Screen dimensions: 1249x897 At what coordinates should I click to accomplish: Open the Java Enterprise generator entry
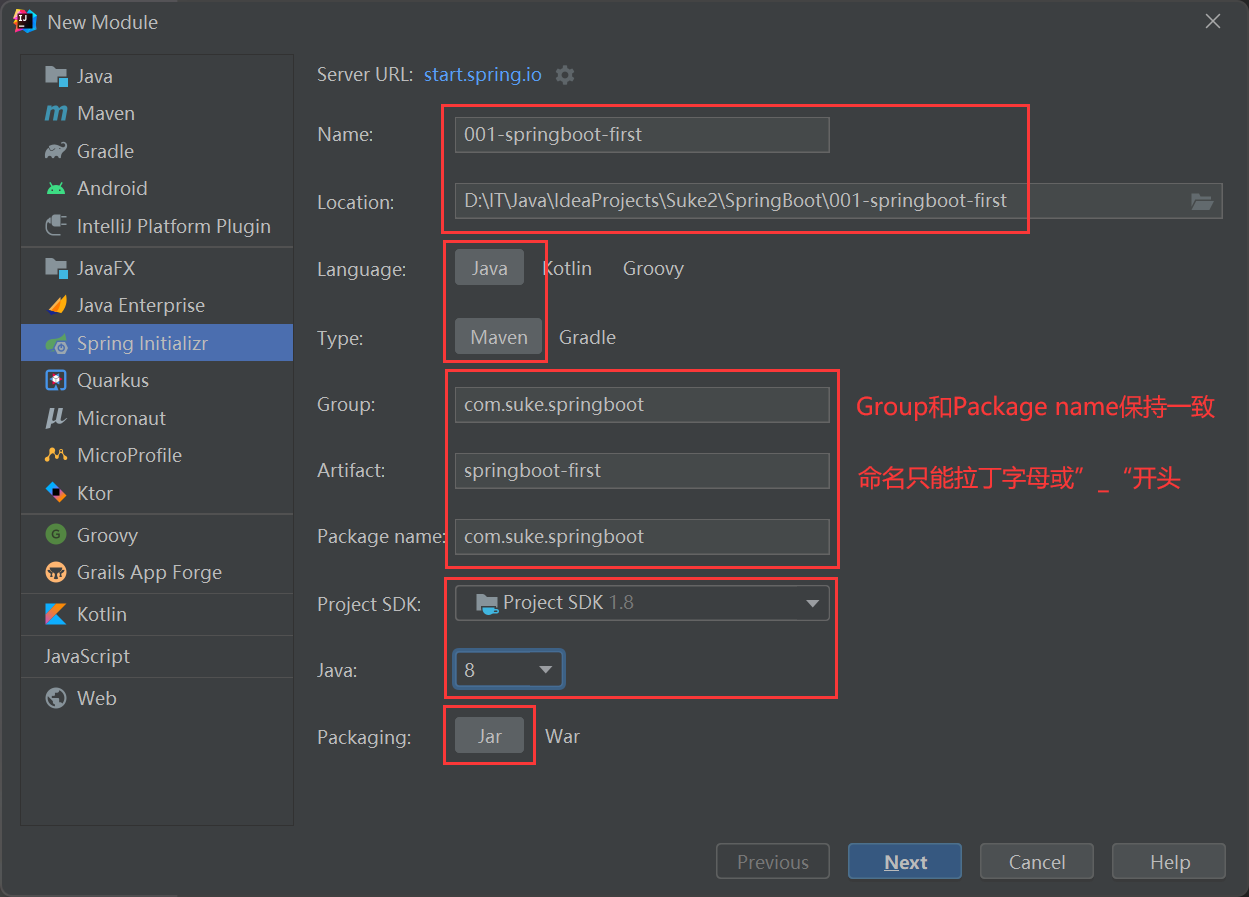pyautogui.click(x=140, y=305)
